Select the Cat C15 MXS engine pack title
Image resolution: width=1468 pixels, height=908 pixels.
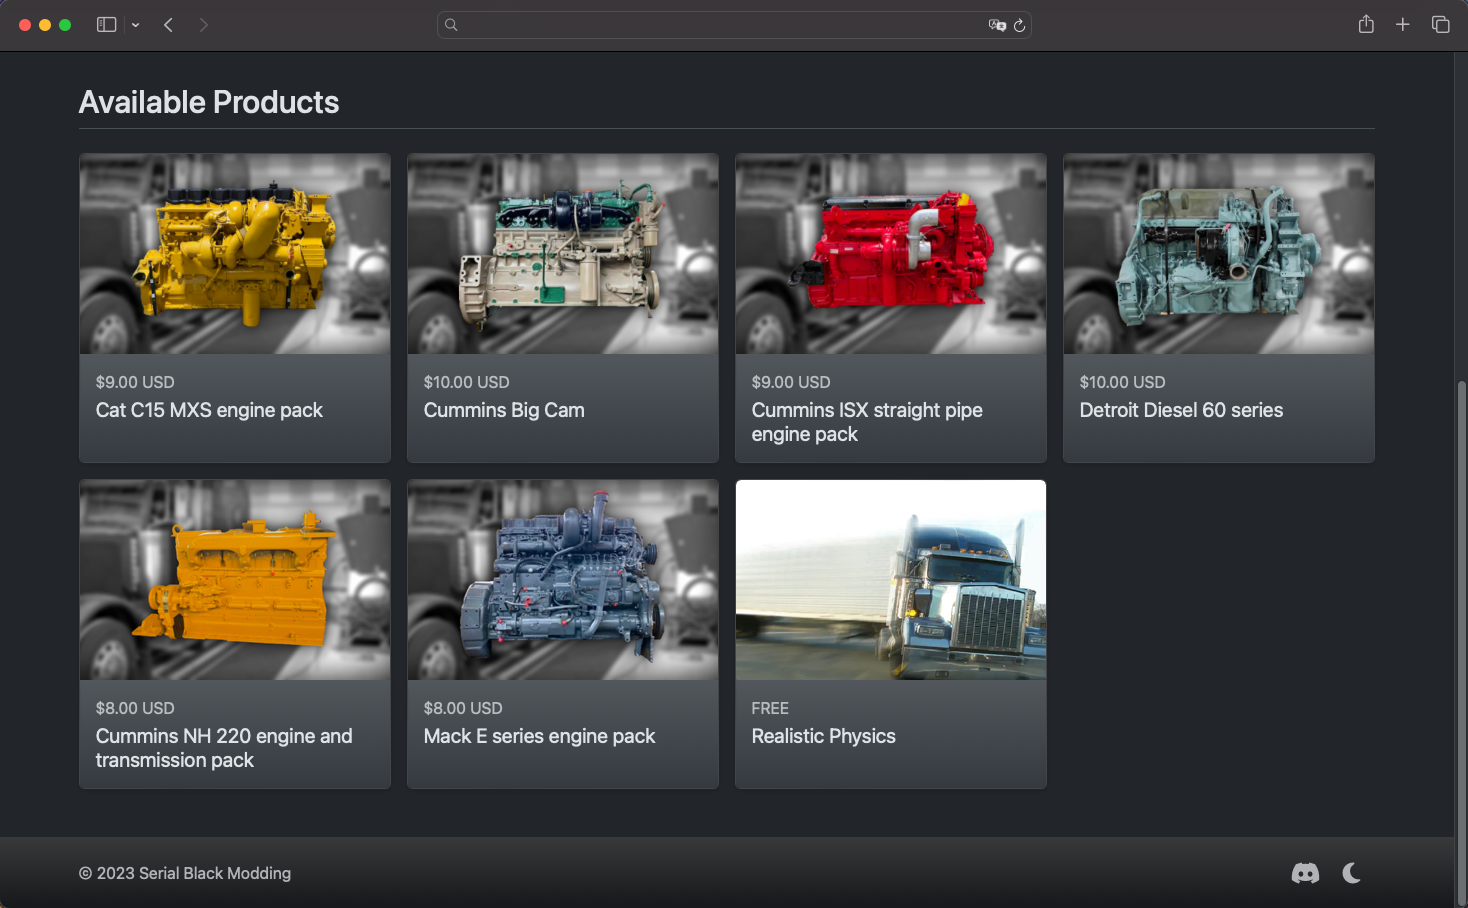point(209,410)
